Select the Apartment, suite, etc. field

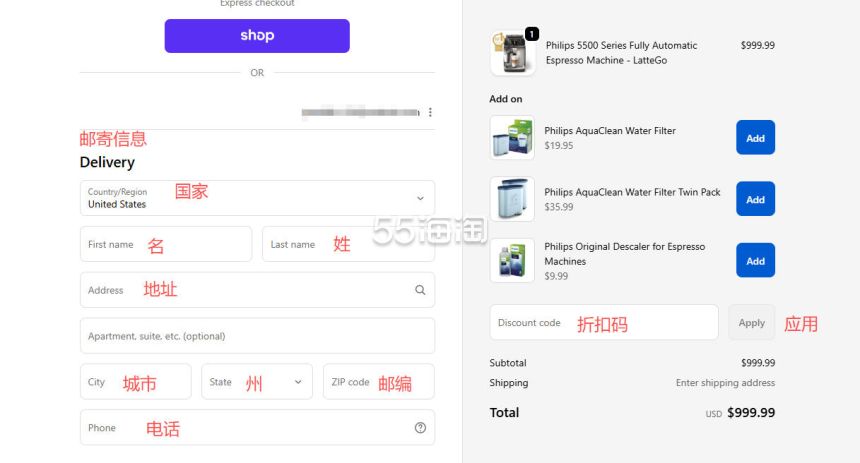tap(257, 336)
